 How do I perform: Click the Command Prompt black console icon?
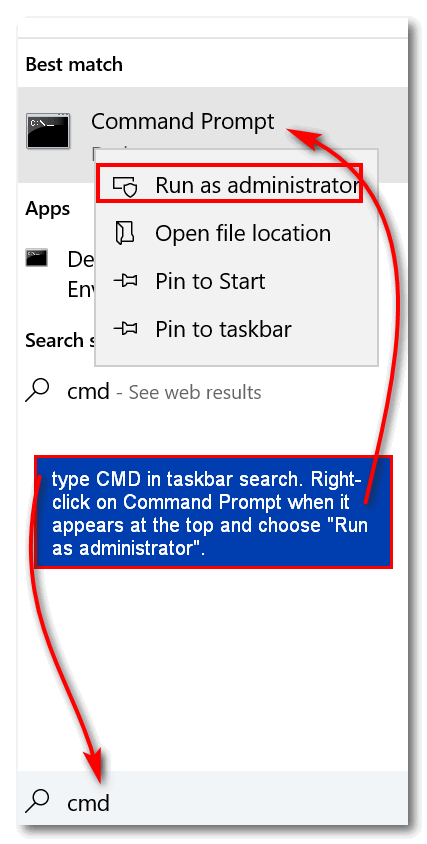(x=48, y=131)
